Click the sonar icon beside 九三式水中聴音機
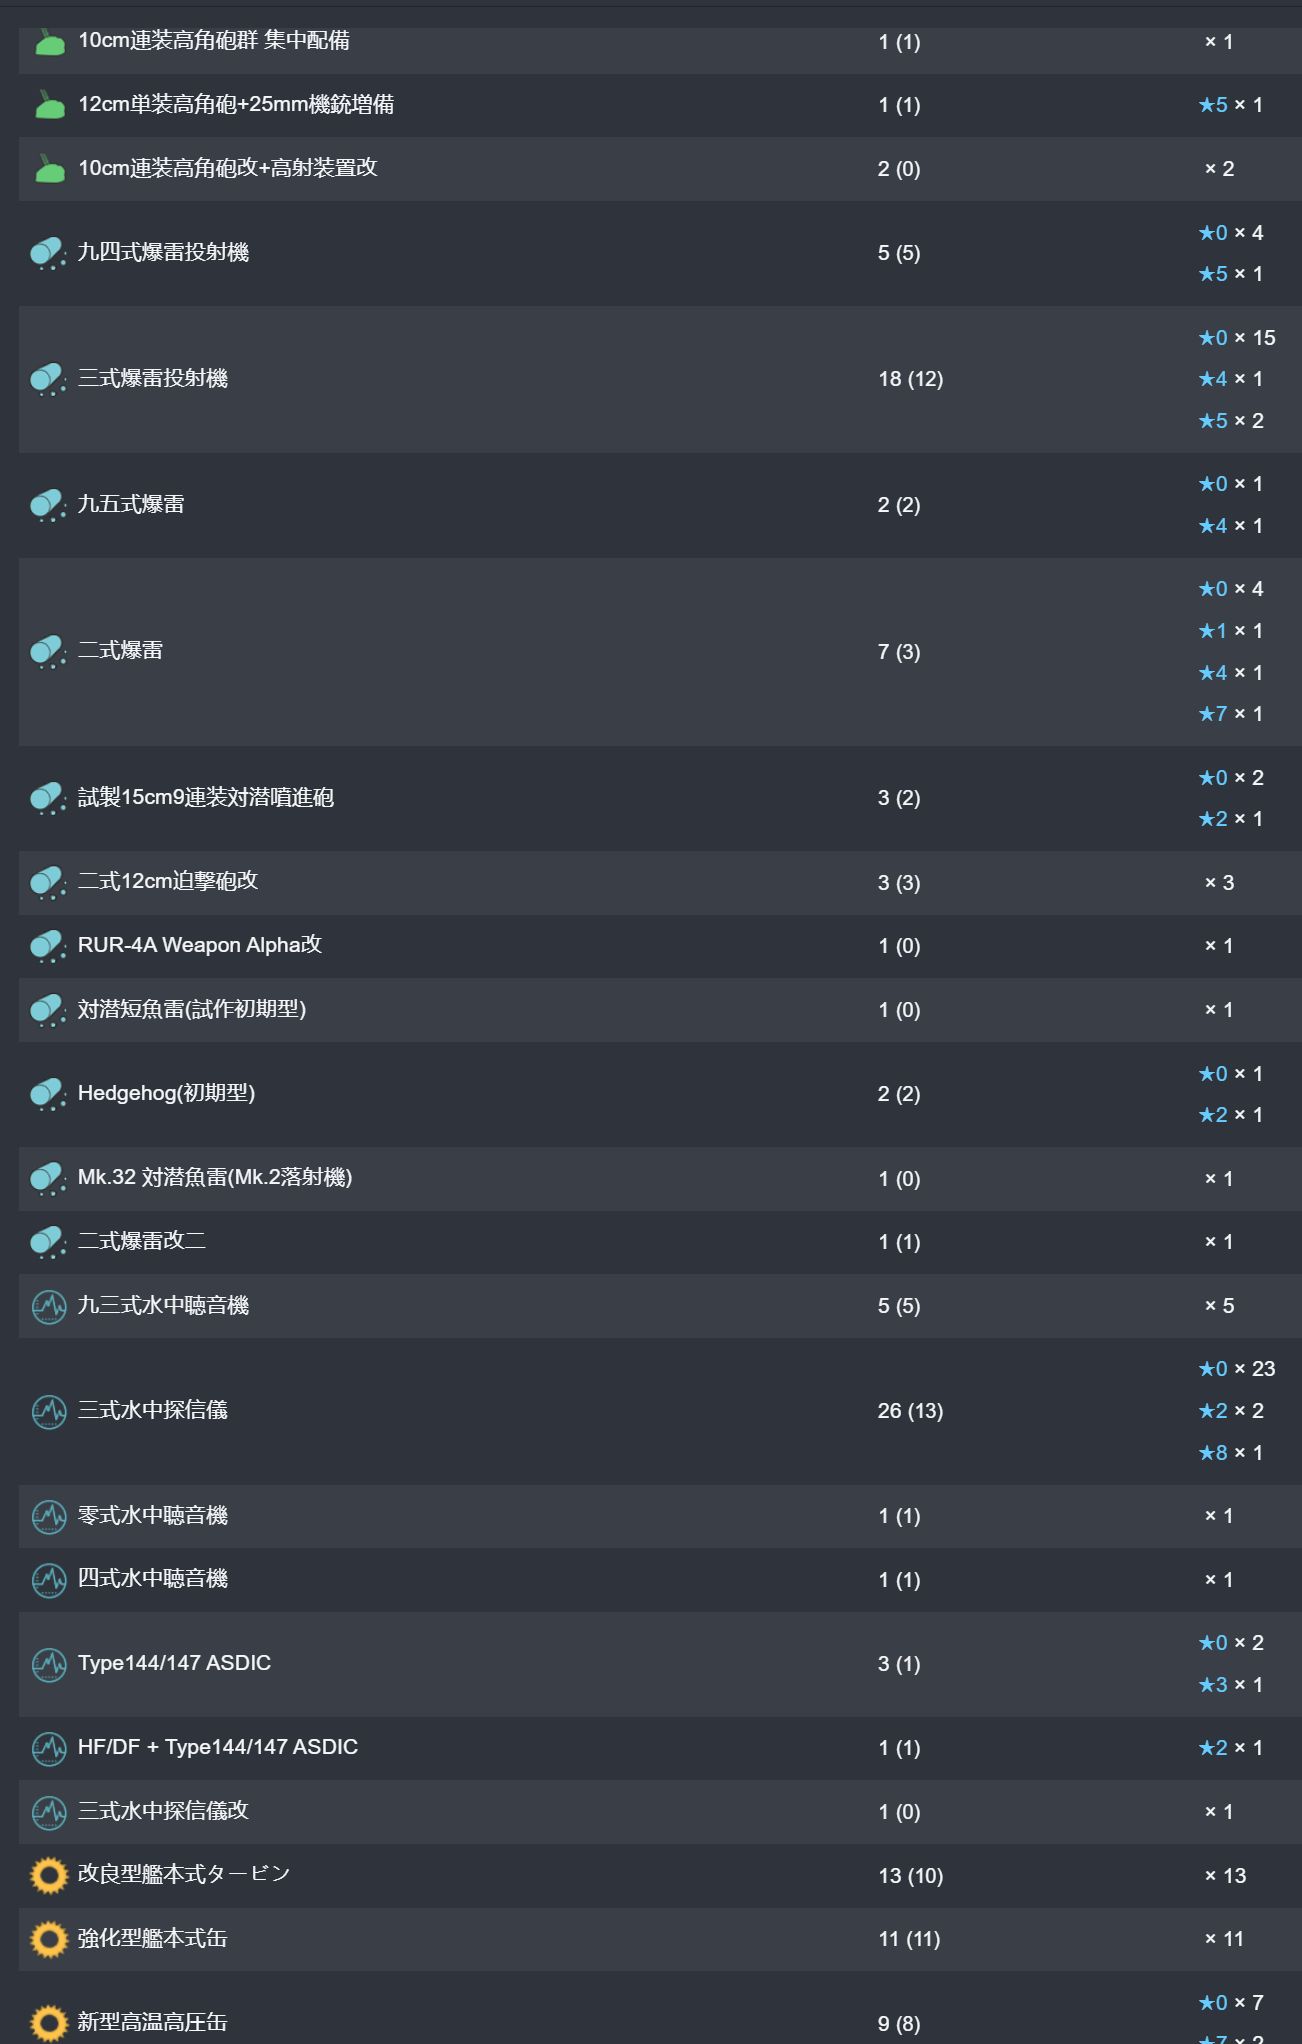This screenshot has height=2044, width=1302. 49,1306
